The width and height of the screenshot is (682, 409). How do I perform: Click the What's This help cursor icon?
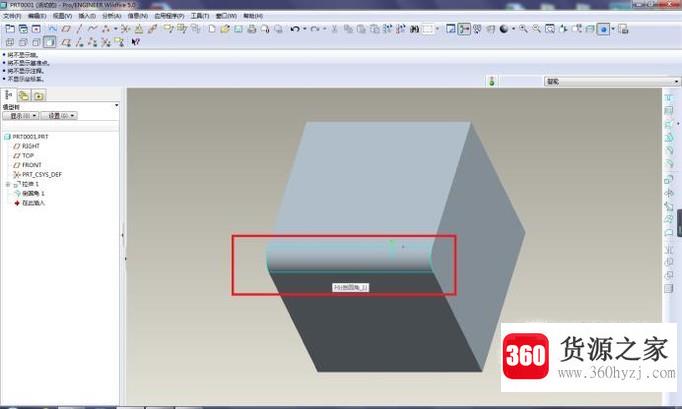pyautogui.click(x=136, y=42)
